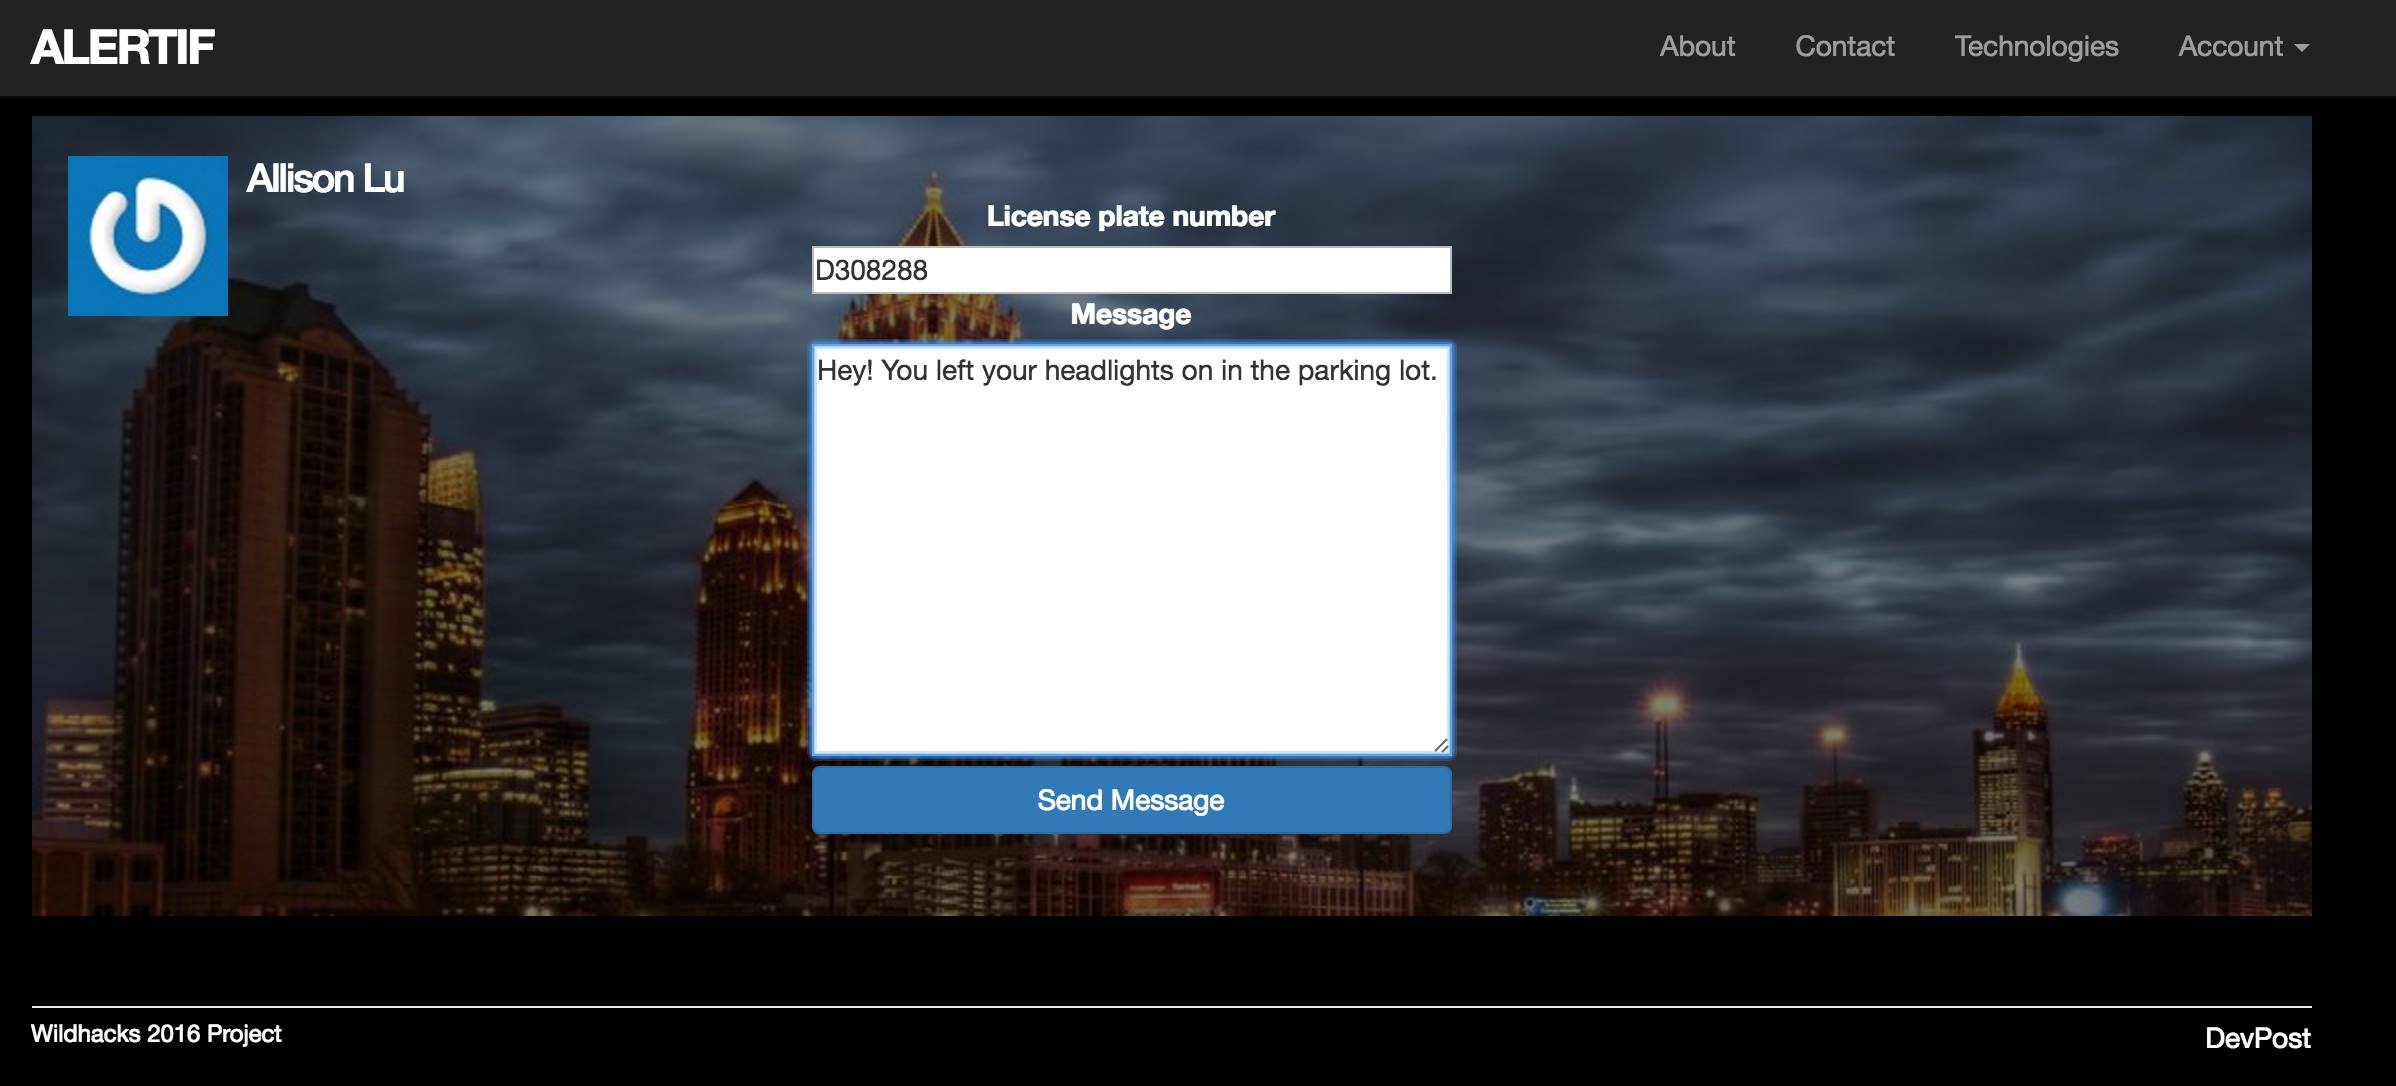The height and width of the screenshot is (1086, 2396).
Task: Grab the message box resize handle
Action: (x=1440, y=744)
